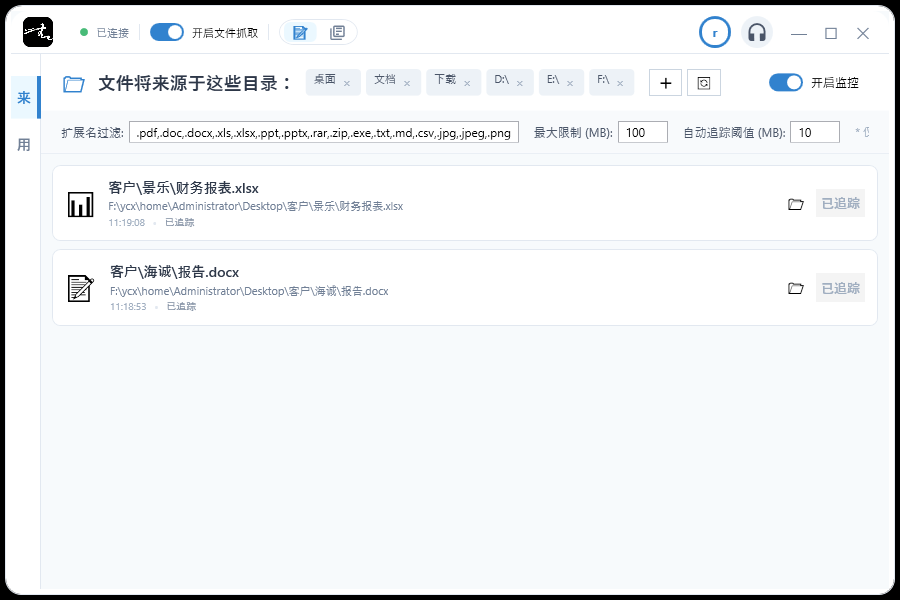Click the plus button to add directory
The image size is (900, 600).
tap(665, 82)
